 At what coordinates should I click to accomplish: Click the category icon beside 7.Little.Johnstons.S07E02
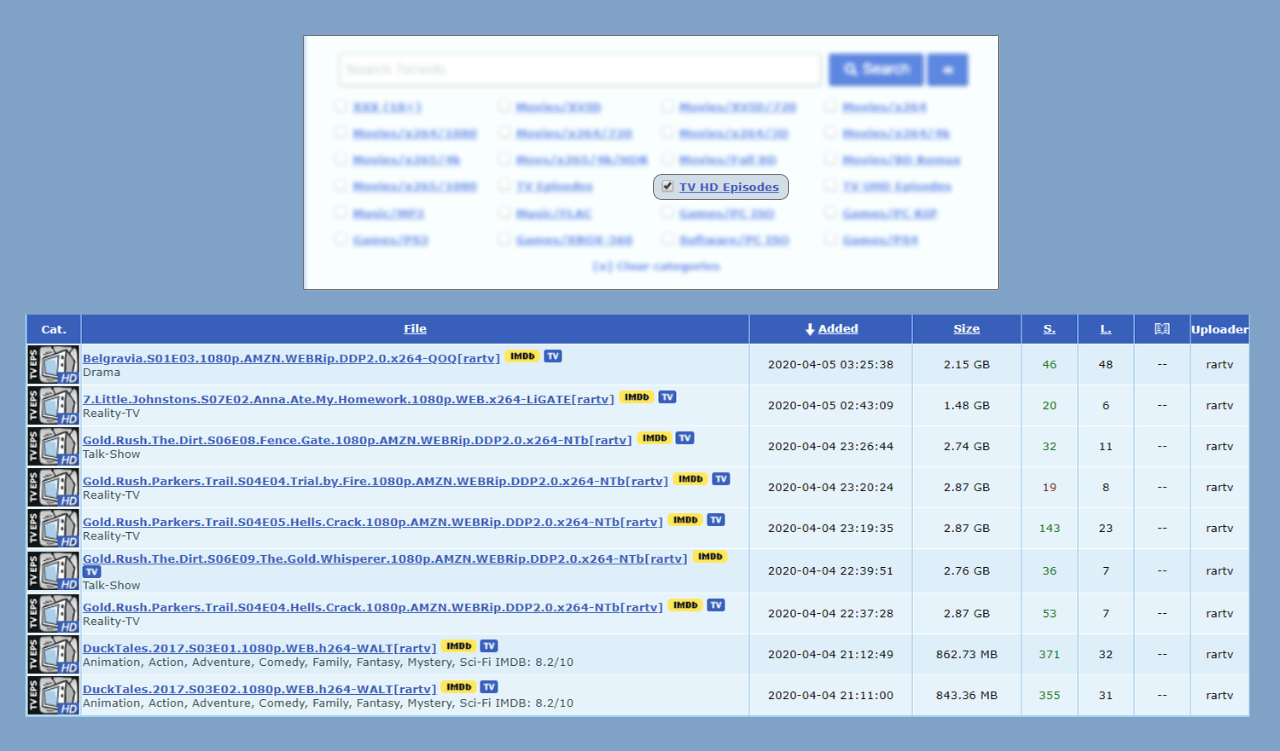pyautogui.click(x=53, y=405)
